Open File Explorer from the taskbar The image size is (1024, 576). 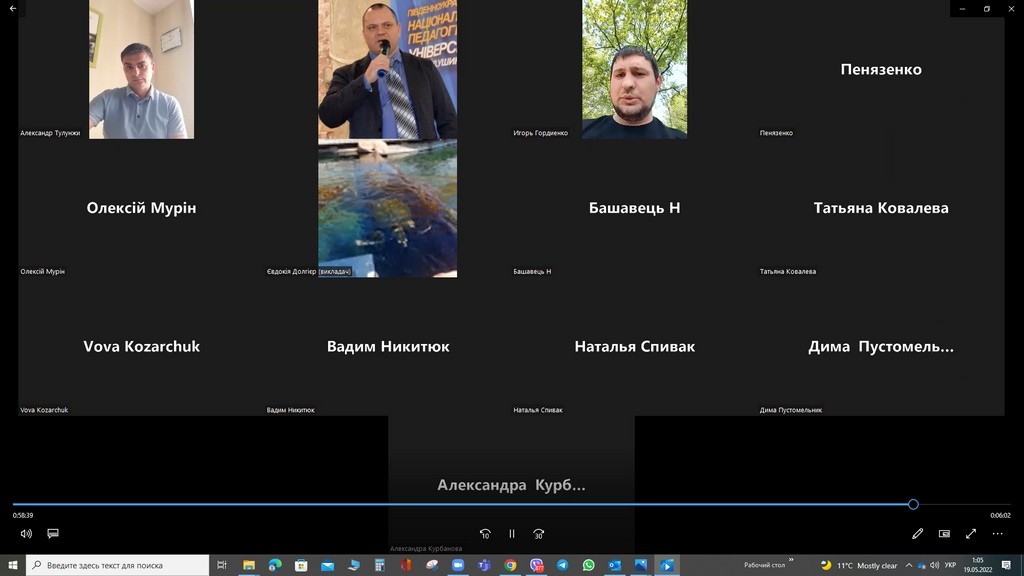pyautogui.click(x=249, y=565)
